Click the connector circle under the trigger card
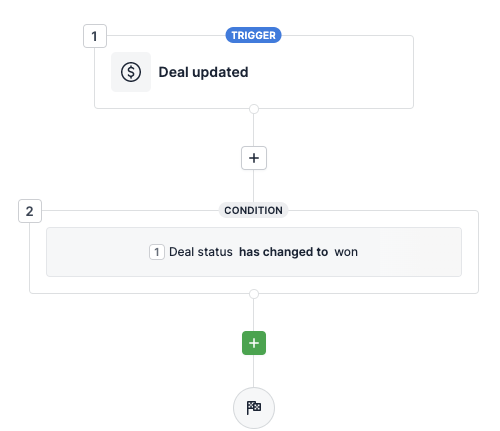Viewport: 500px width, 431px height. point(254,109)
